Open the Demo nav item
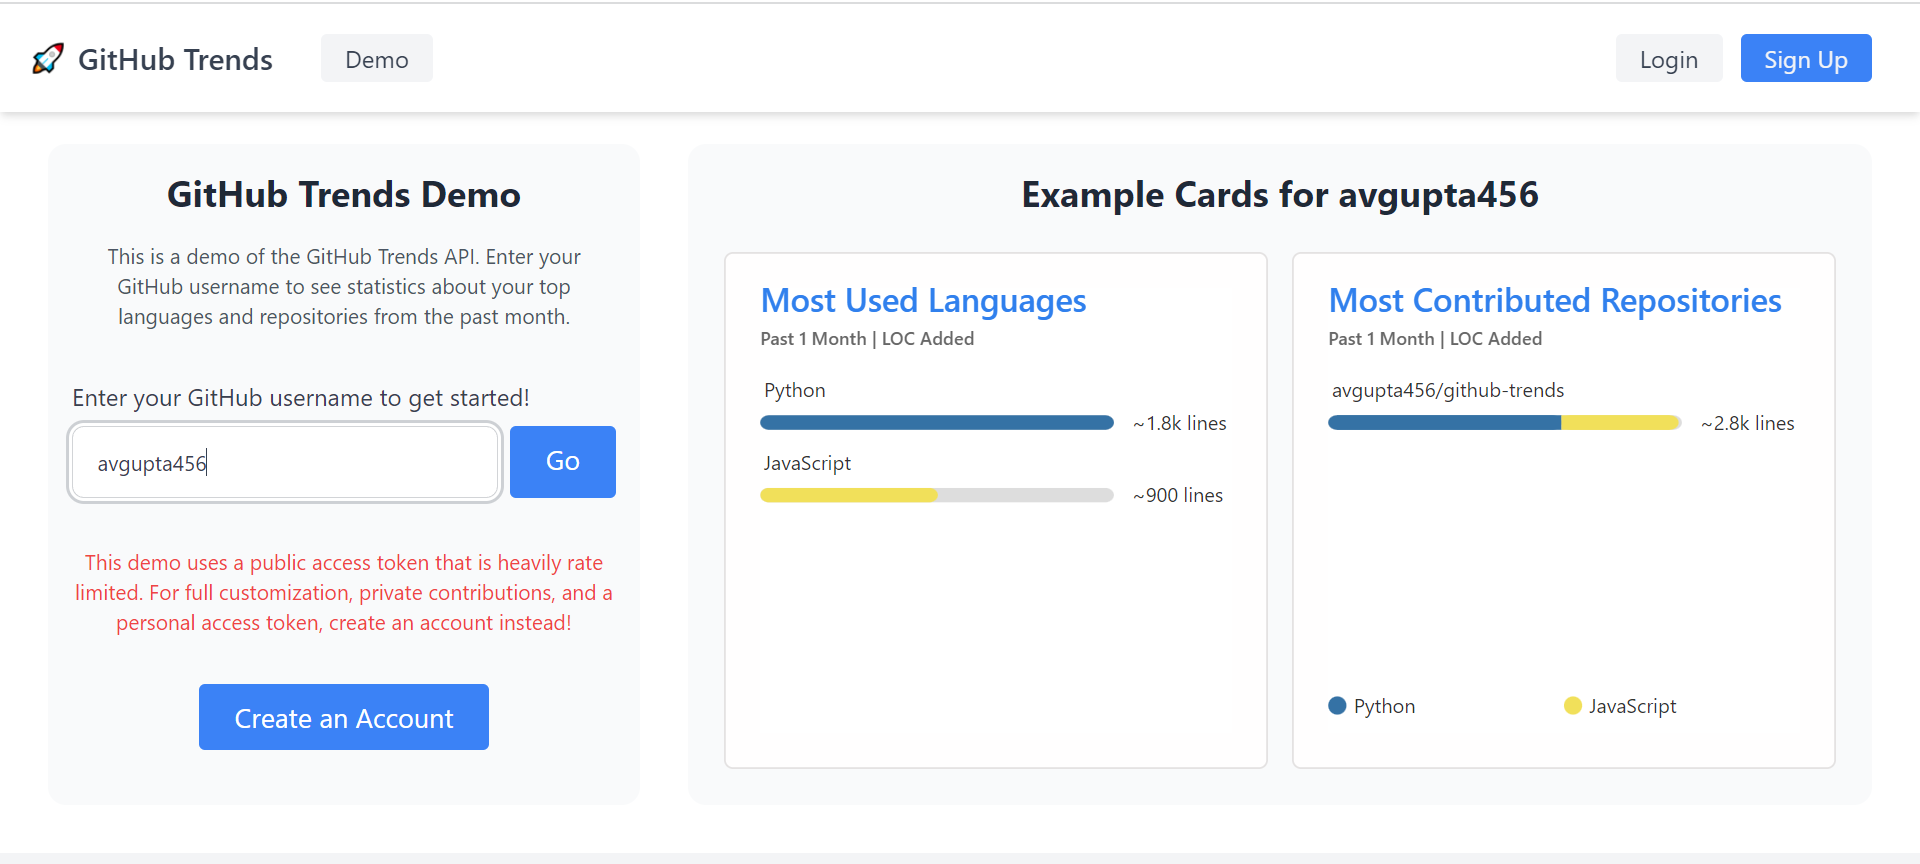The height and width of the screenshot is (864, 1920). (377, 59)
